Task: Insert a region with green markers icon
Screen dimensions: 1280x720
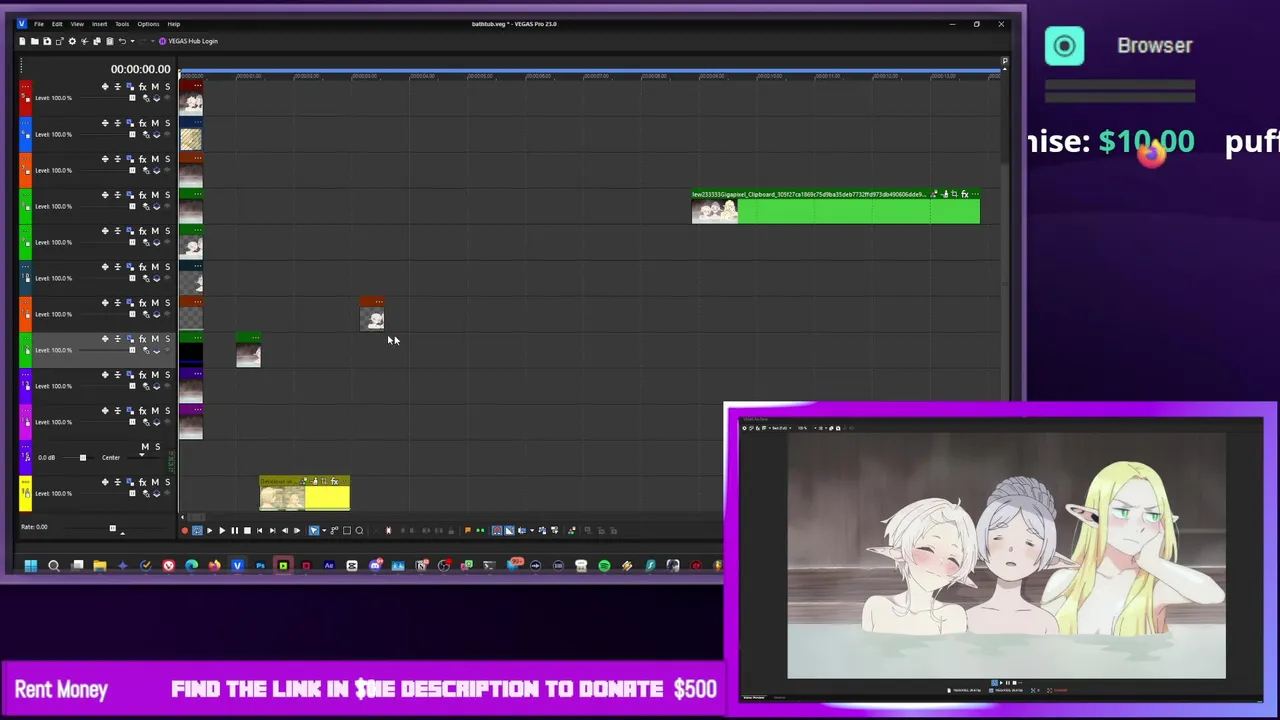Action: (x=480, y=530)
